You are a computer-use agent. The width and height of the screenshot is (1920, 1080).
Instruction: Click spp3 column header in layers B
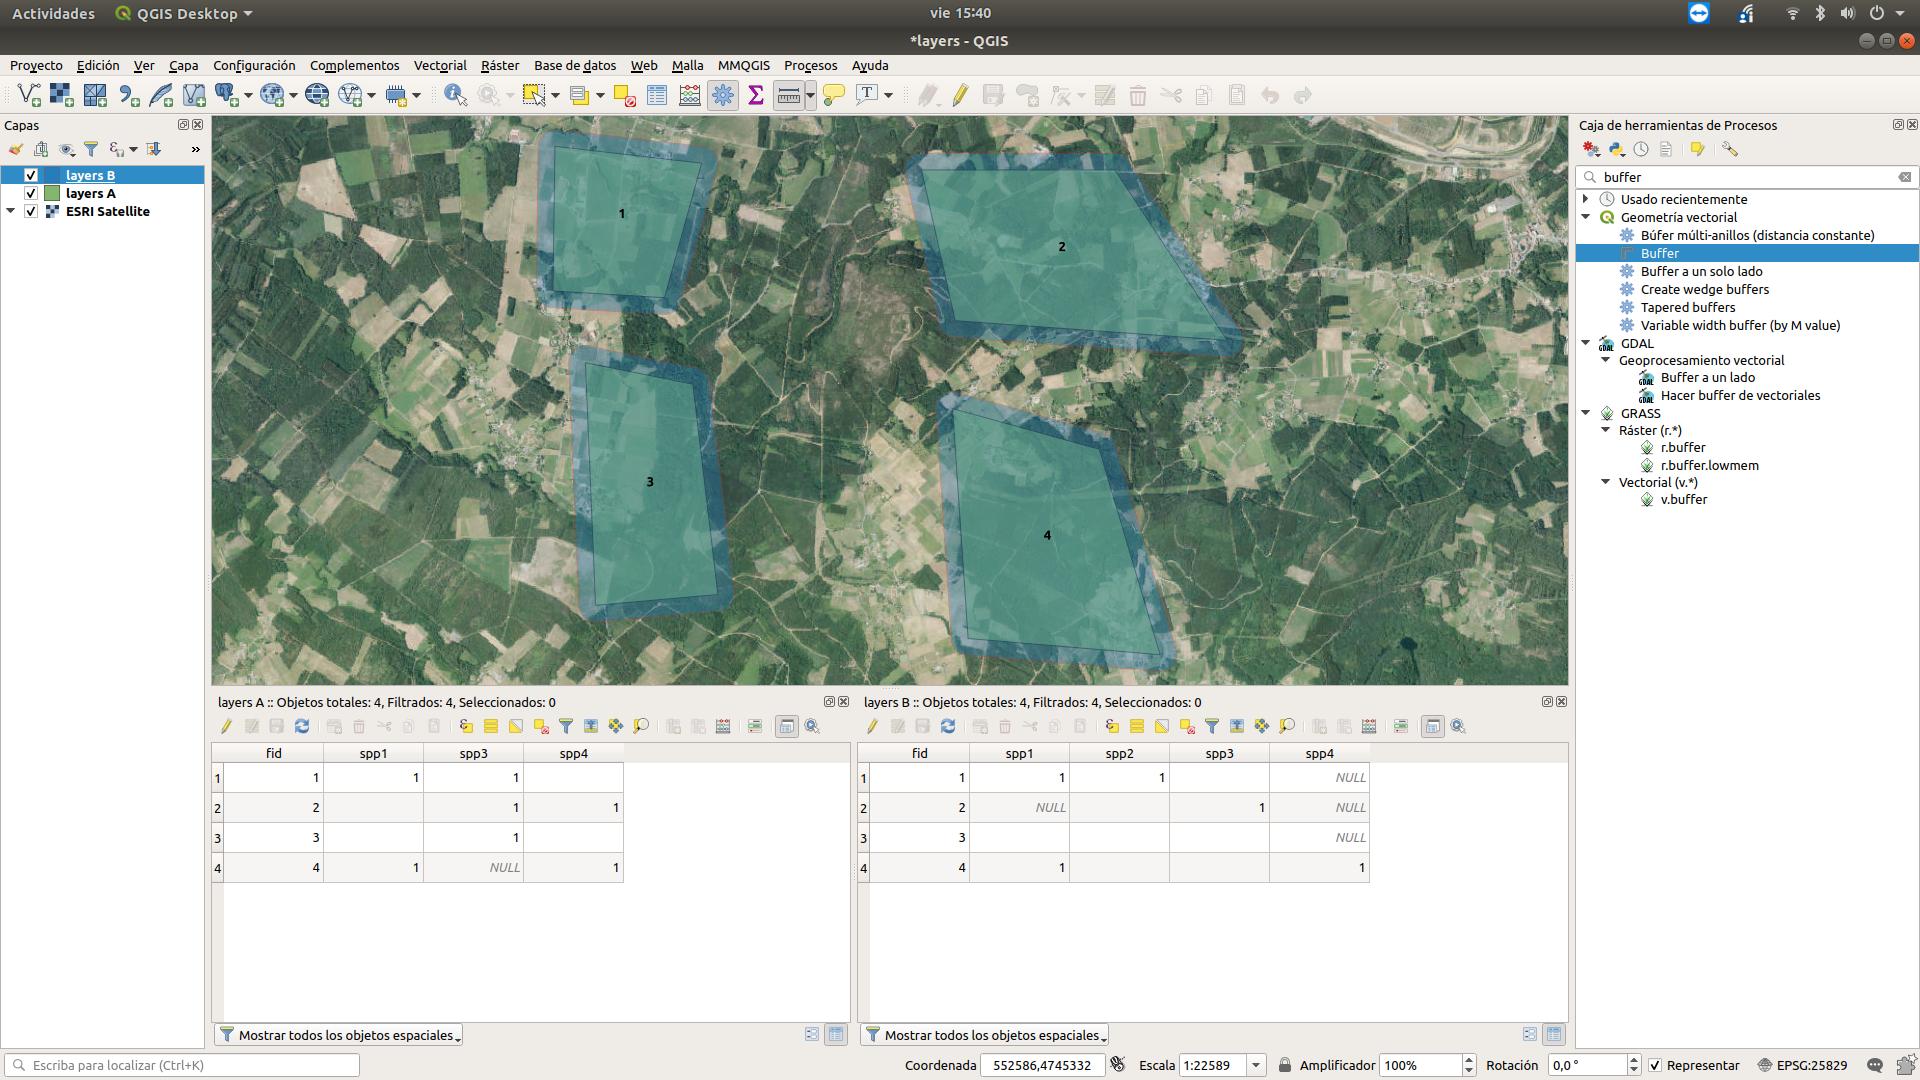point(1219,753)
